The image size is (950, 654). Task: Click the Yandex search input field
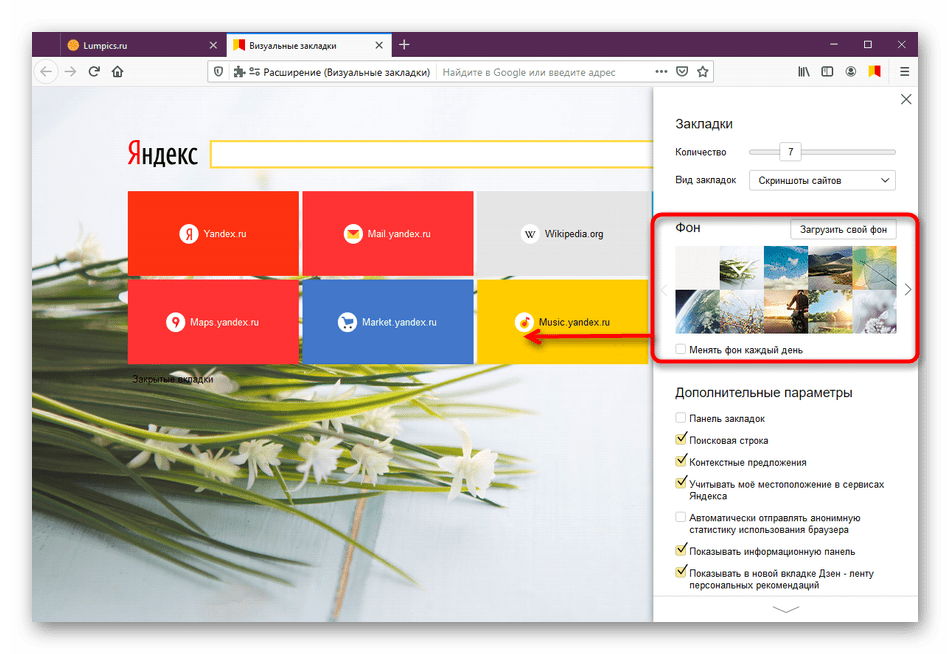(431, 154)
